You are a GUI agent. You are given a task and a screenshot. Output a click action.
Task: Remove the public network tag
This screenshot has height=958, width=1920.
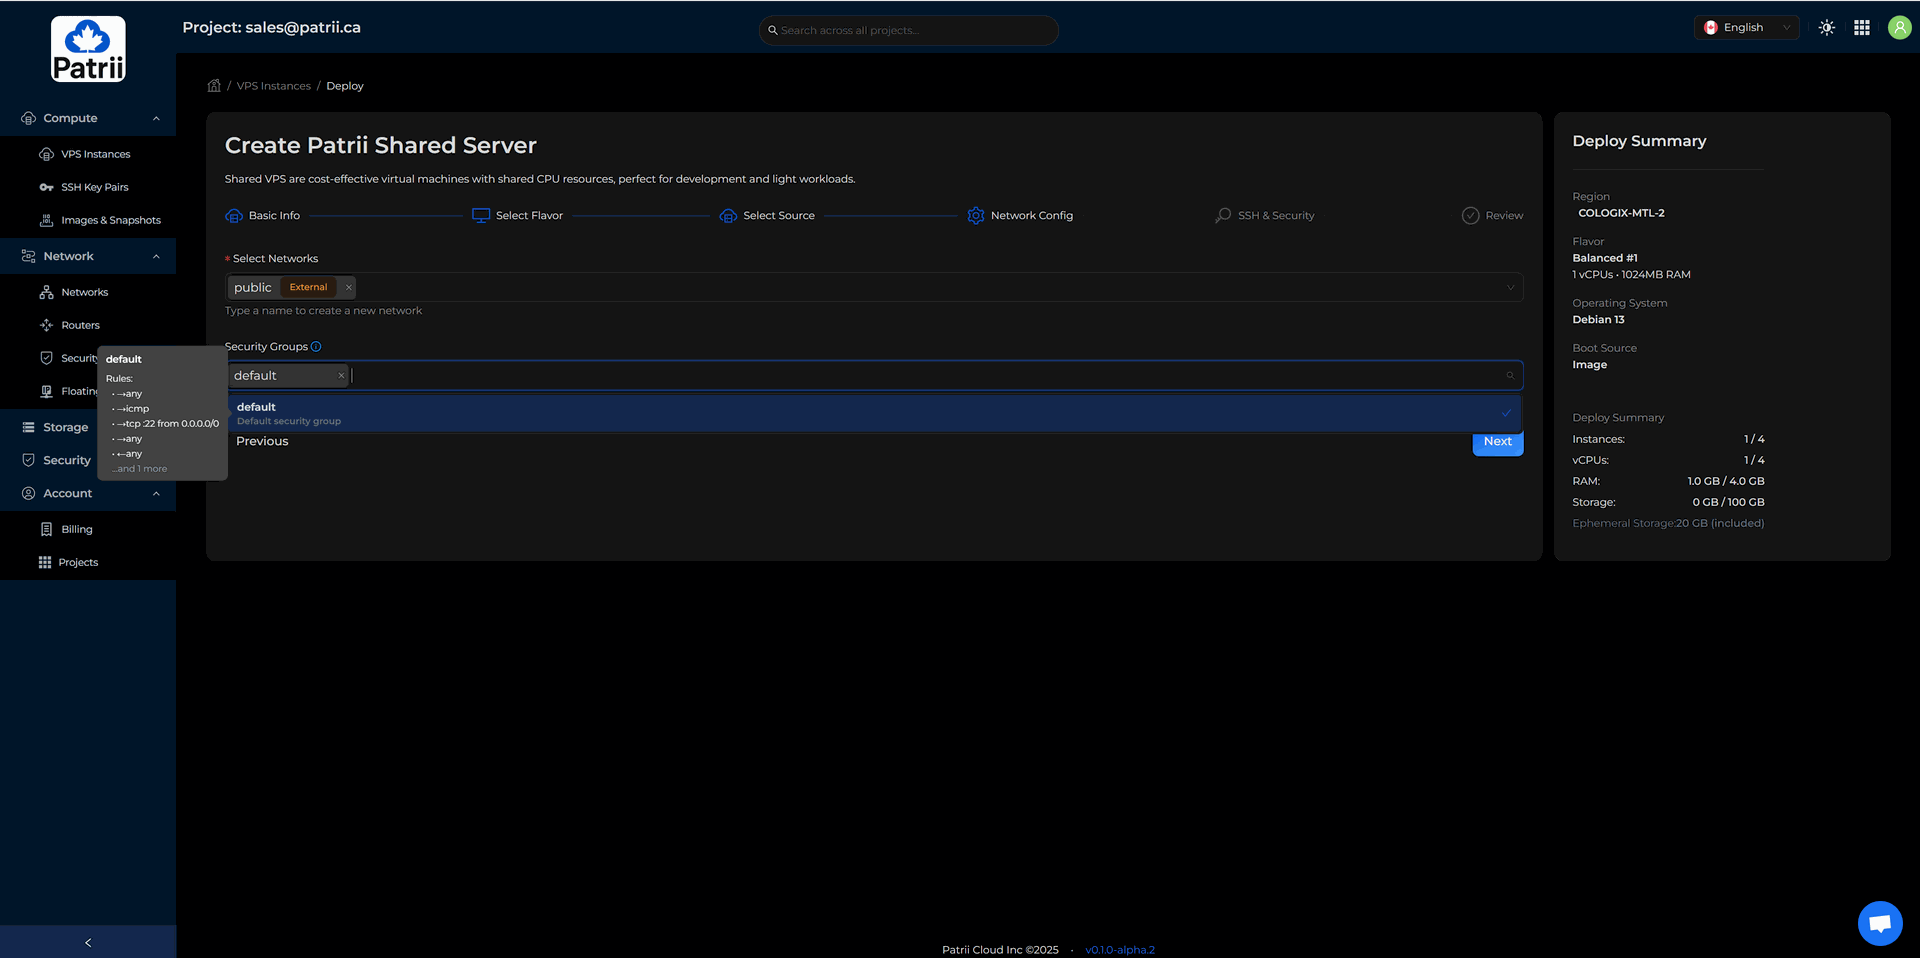point(348,288)
